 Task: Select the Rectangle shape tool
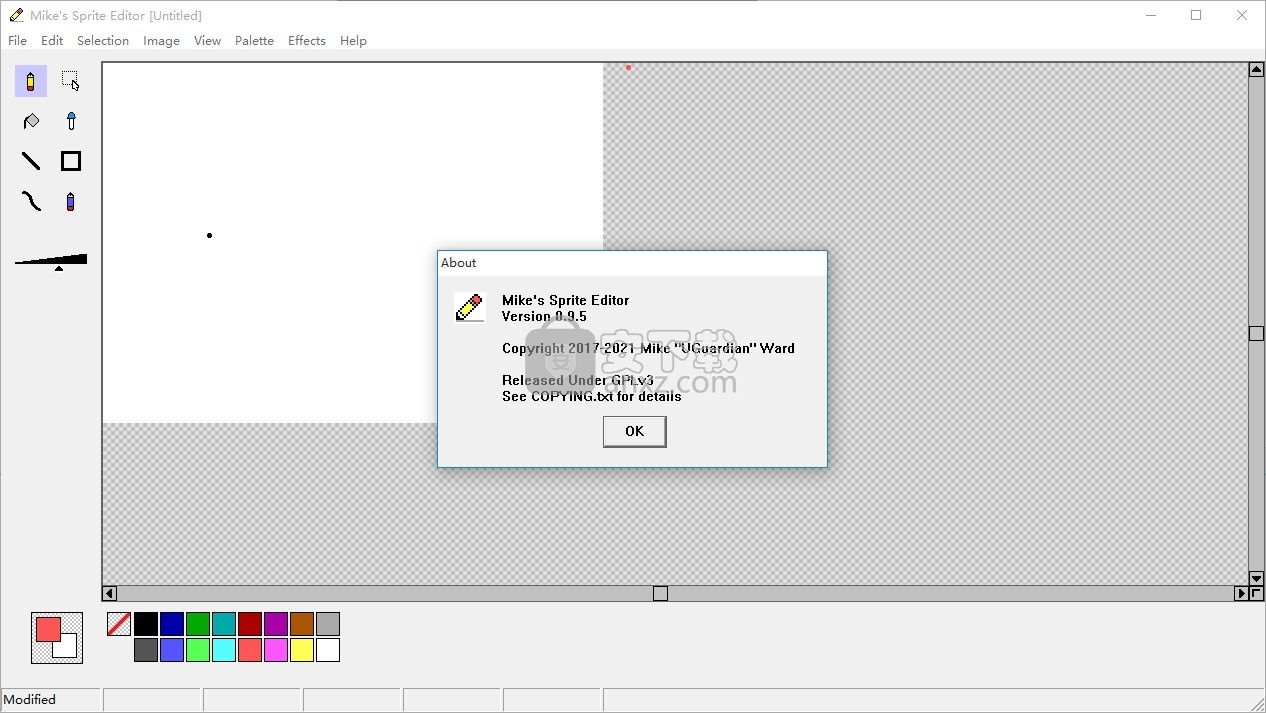70,161
